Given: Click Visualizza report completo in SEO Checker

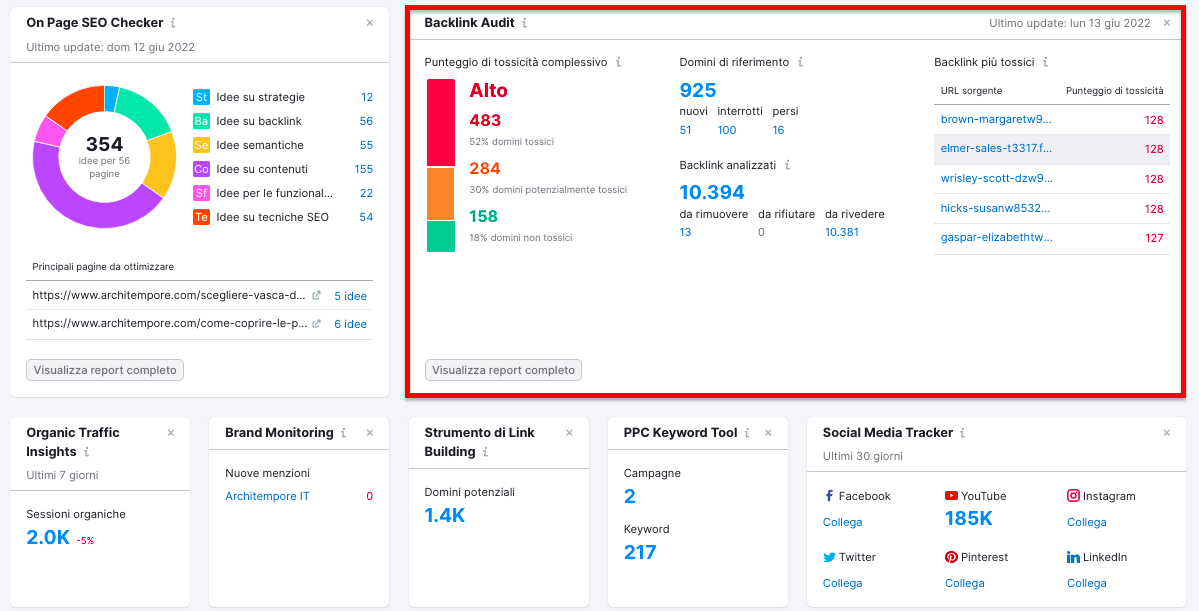Looking at the screenshot, I should pos(105,370).
